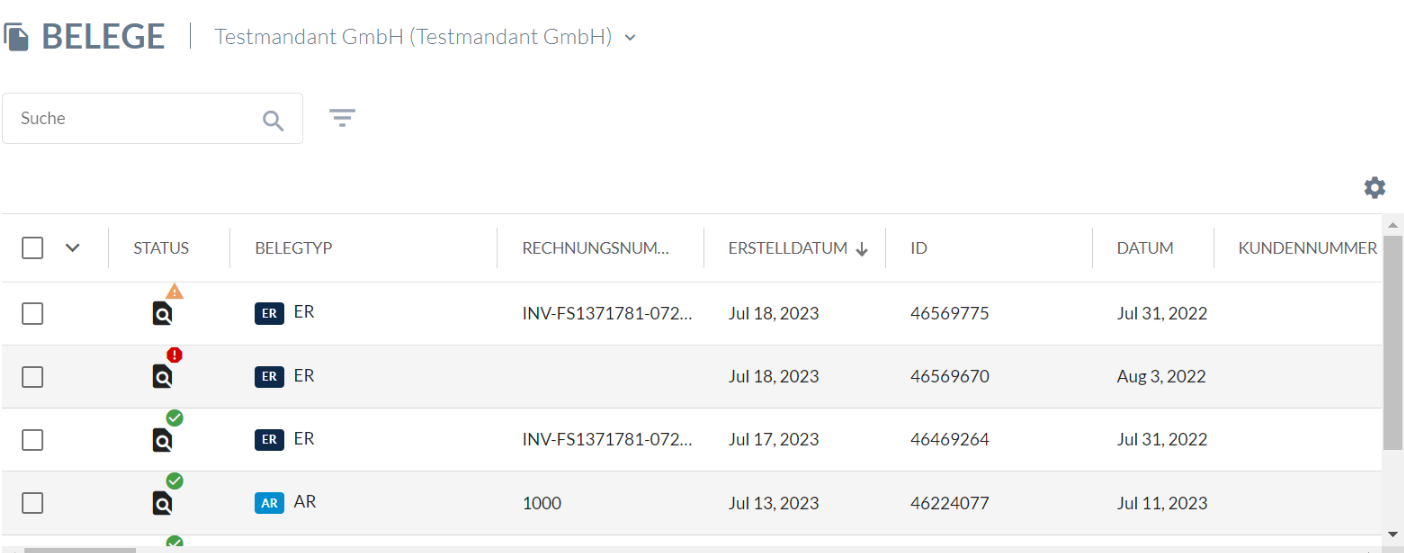
Task: Open invoice INV-FS1371781 dated Jul 18, 2023
Action: [x=607, y=313]
